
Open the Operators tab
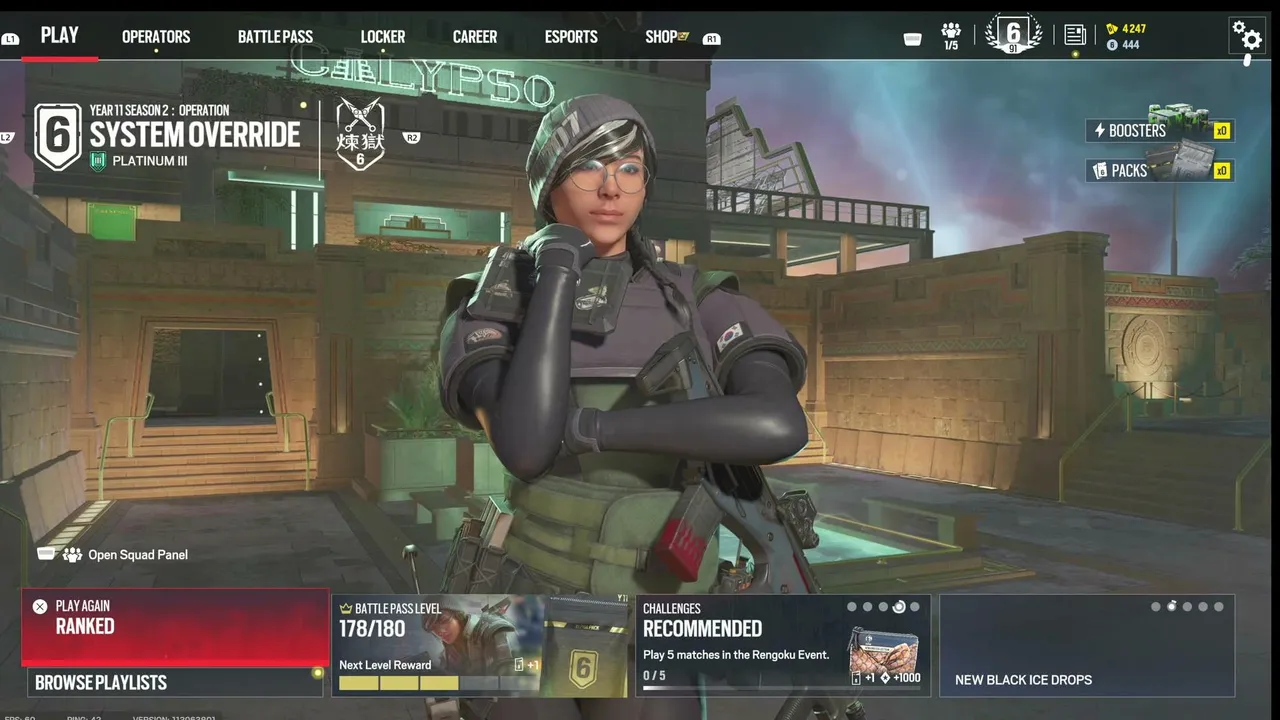[x=156, y=37]
